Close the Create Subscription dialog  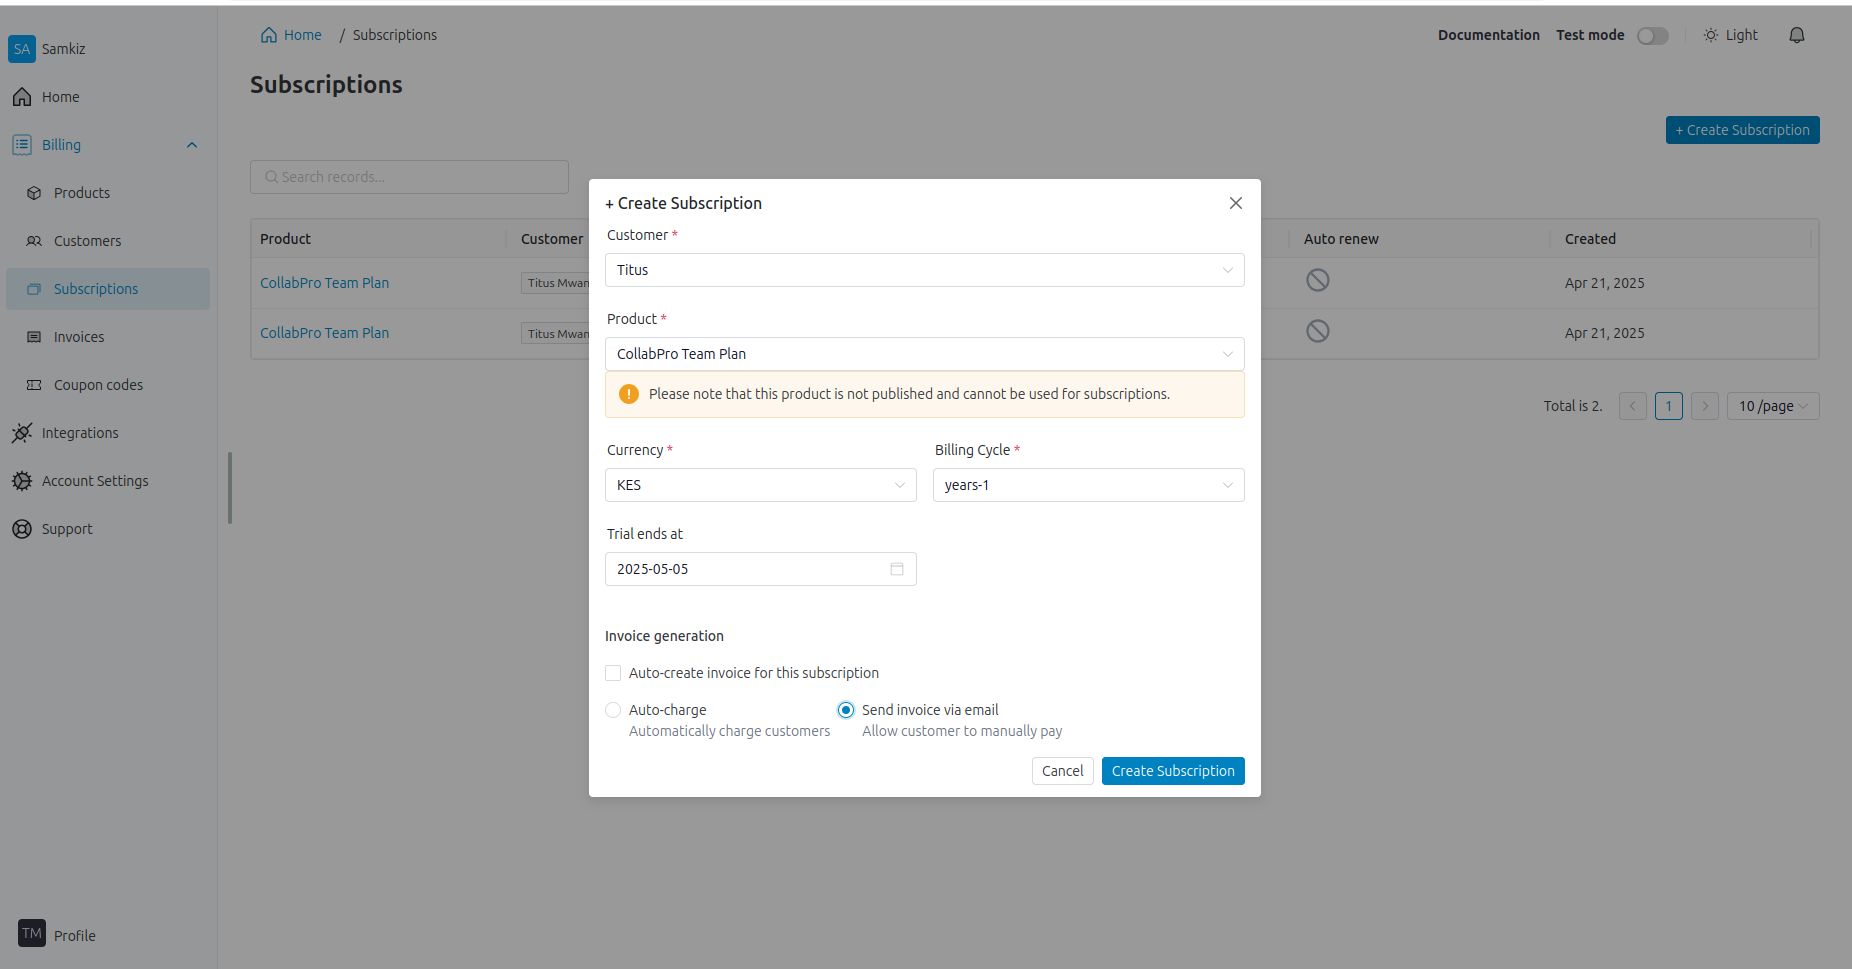click(1235, 203)
